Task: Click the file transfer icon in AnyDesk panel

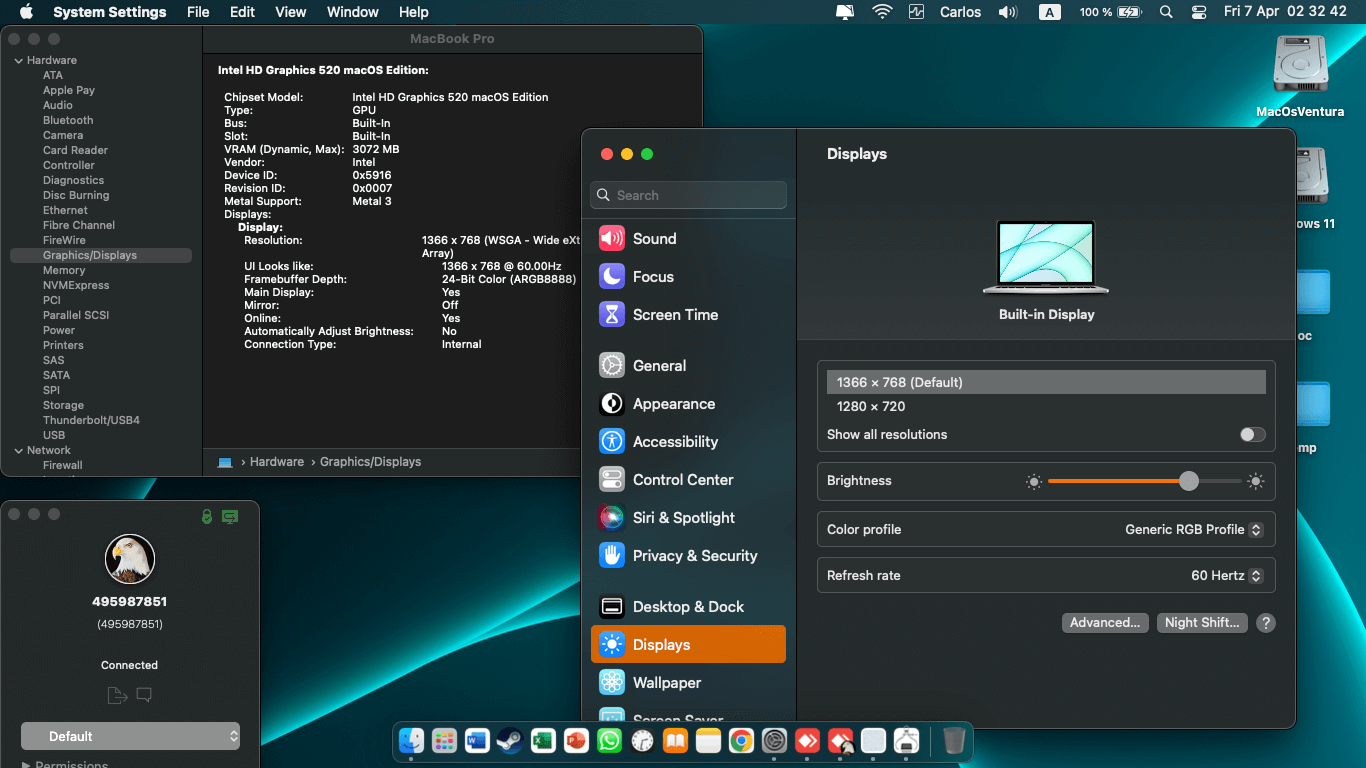Action: pyautogui.click(x=117, y=695)
